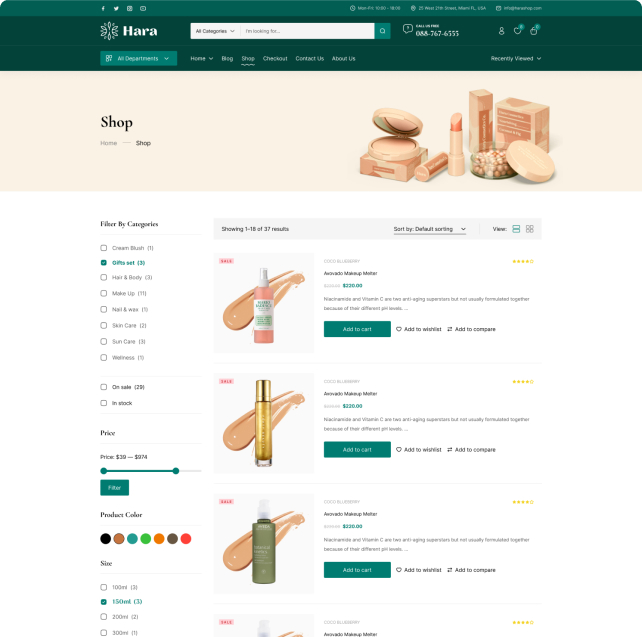Expand the Home menu dropdown
This screenshot has height=637, width=642.
click(x=201, y=59)
